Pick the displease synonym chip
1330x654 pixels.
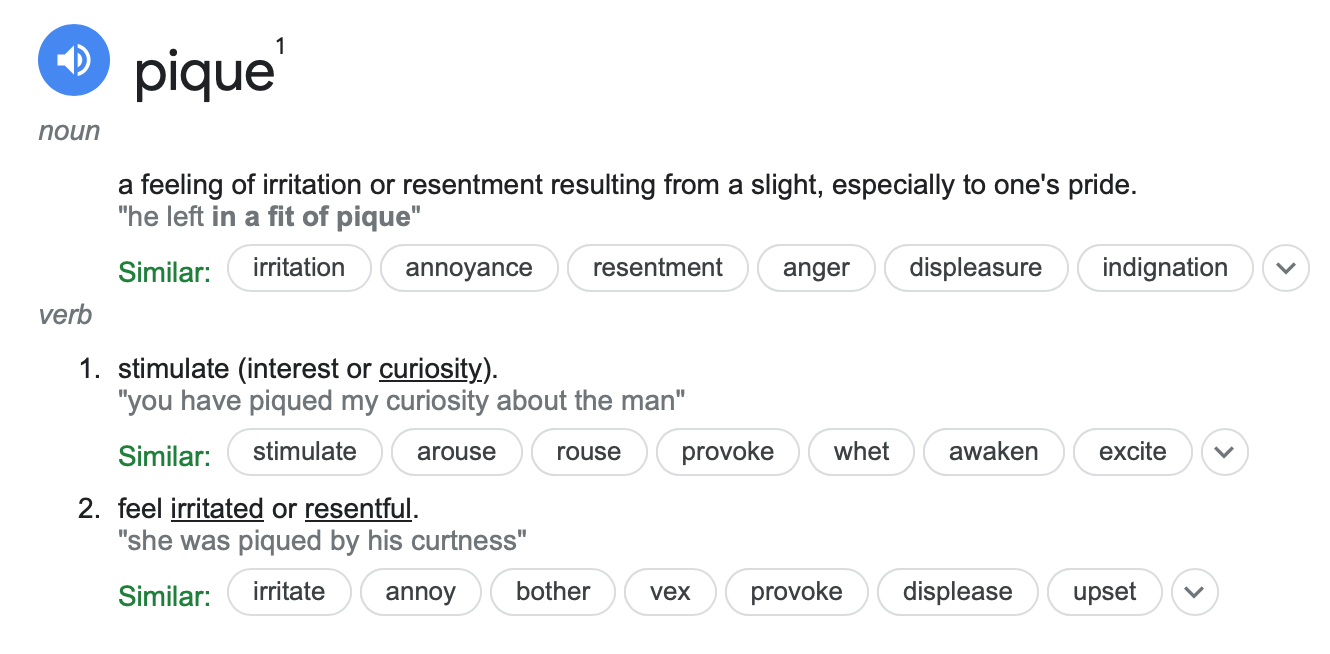[x=957, y=592]
